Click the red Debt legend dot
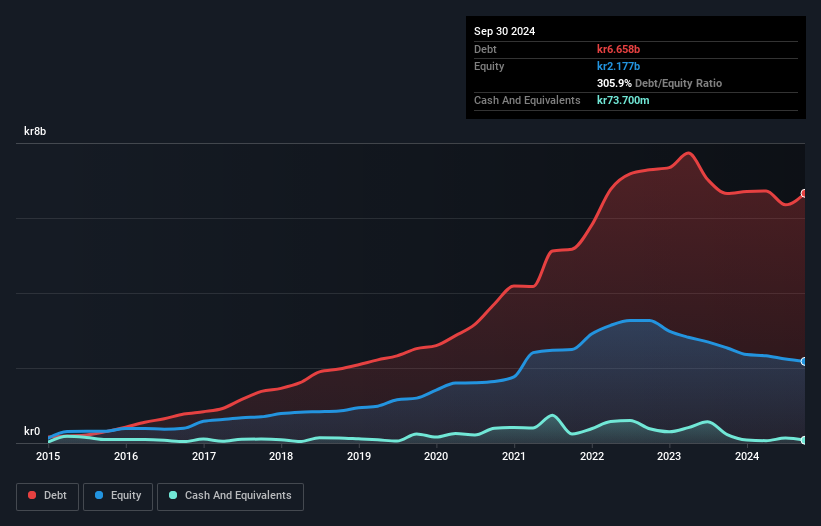Viewport: 821px width, 526px height. tap(32, 495)
